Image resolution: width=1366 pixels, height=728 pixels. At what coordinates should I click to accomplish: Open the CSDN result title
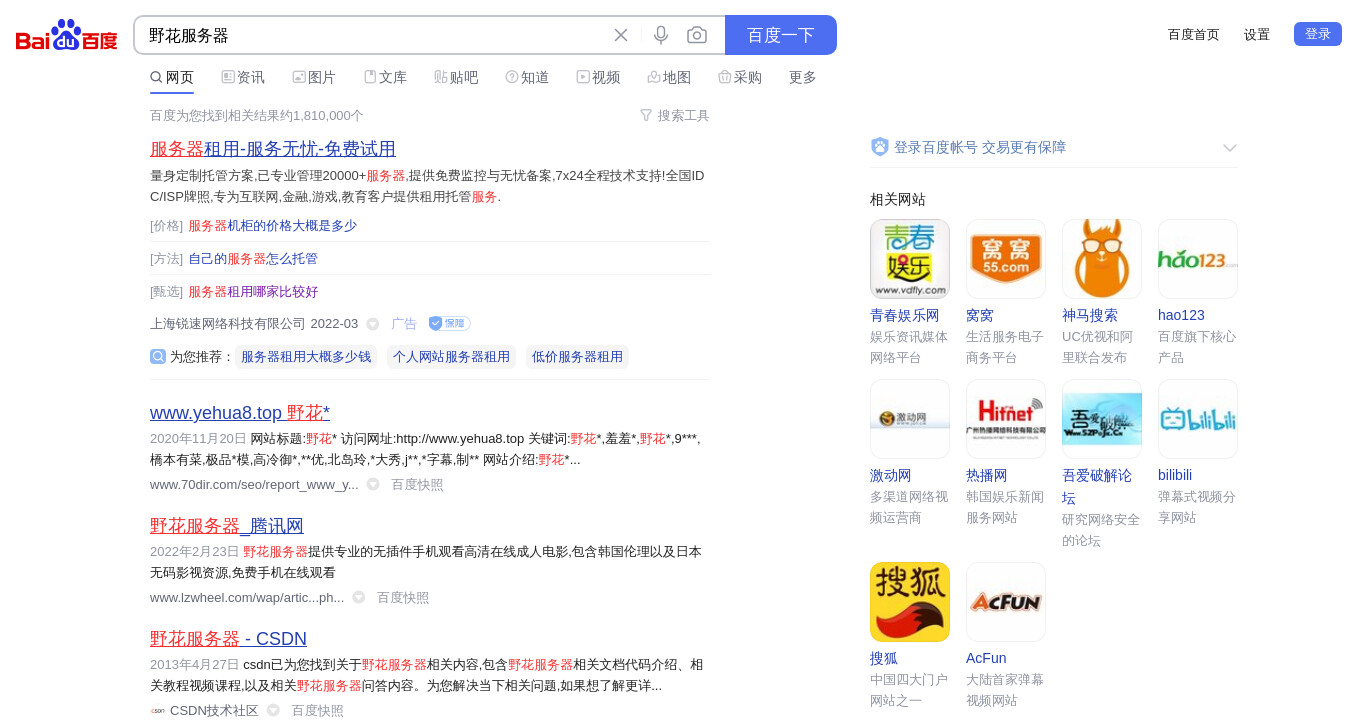pyautogui.click(x=228, y=639)
